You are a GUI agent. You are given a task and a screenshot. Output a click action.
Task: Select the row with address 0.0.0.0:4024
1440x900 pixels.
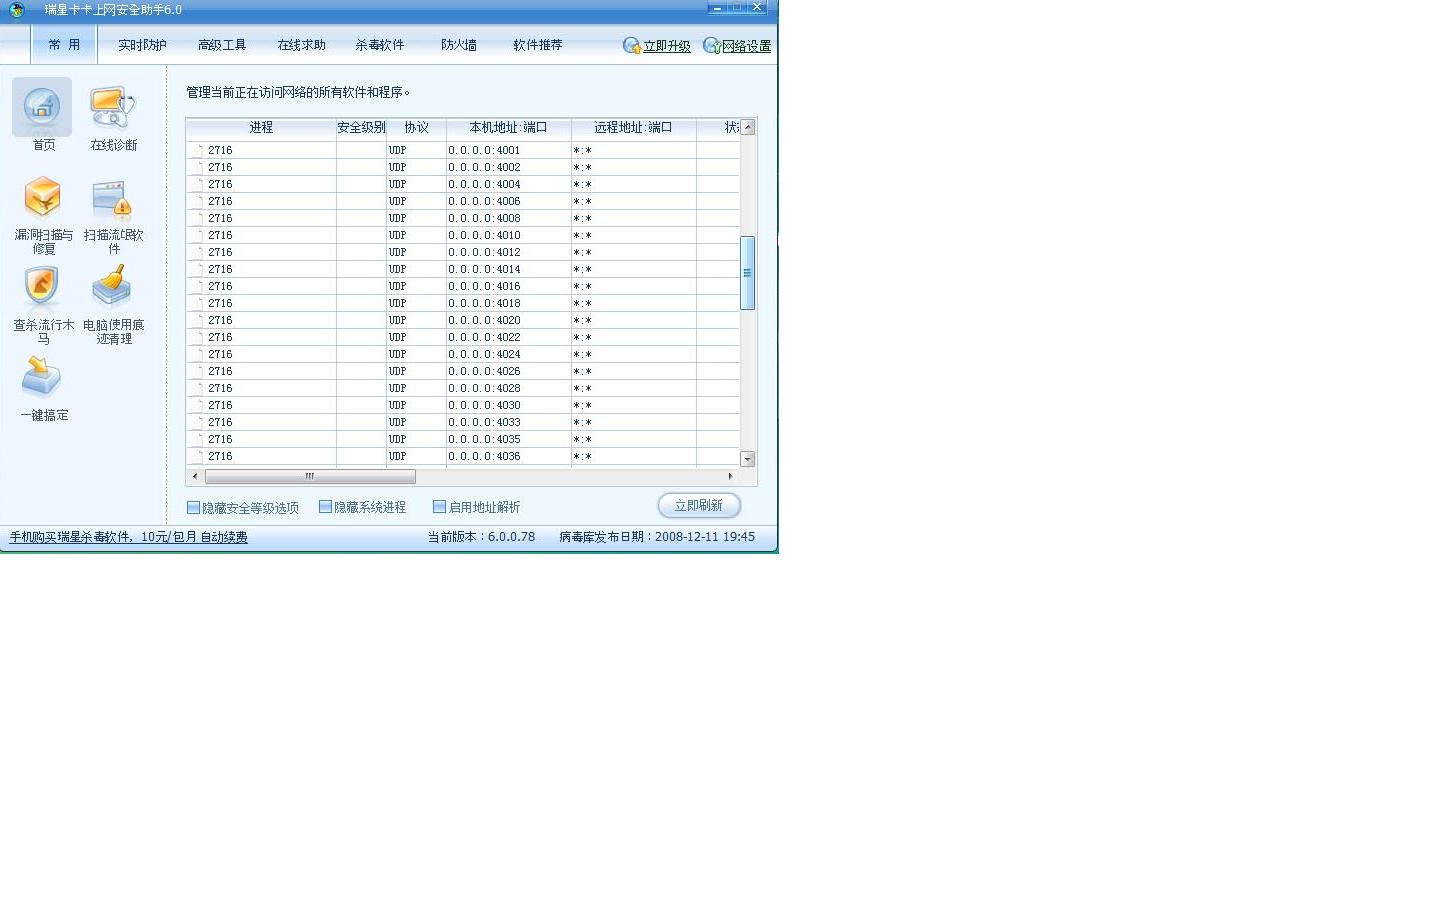(x=463, y=354)
